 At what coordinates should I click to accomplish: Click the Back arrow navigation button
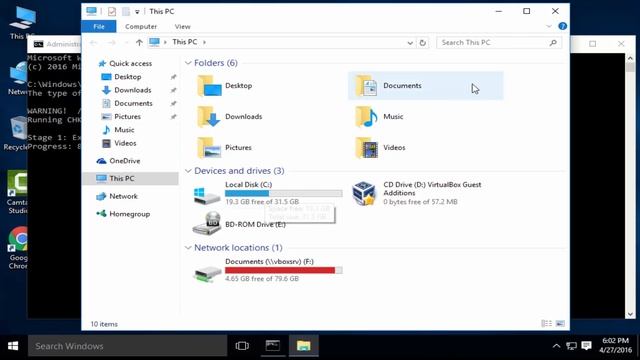(x=93, y=42)
